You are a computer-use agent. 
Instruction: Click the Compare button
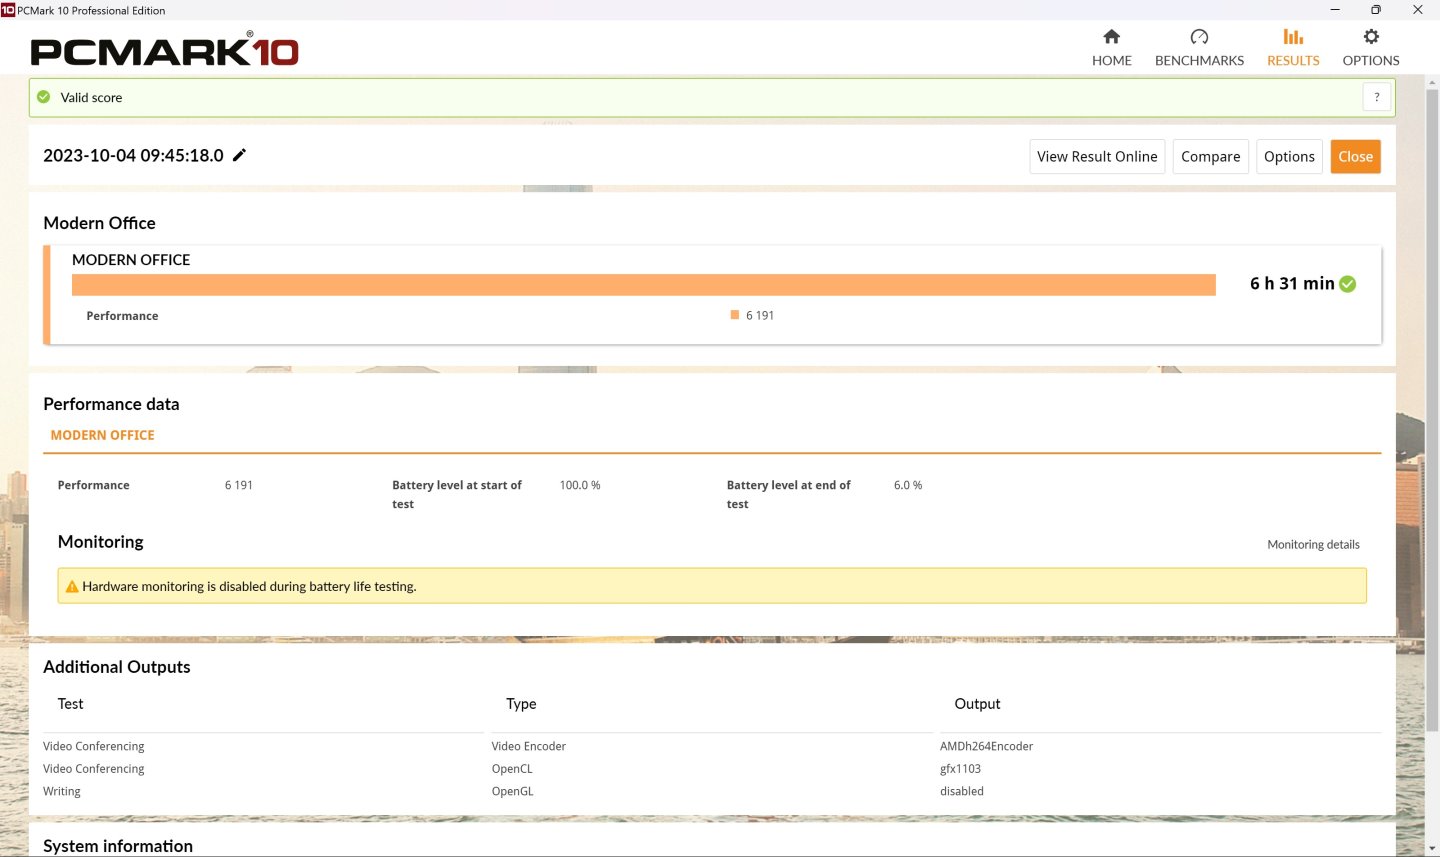point(1210,156)
